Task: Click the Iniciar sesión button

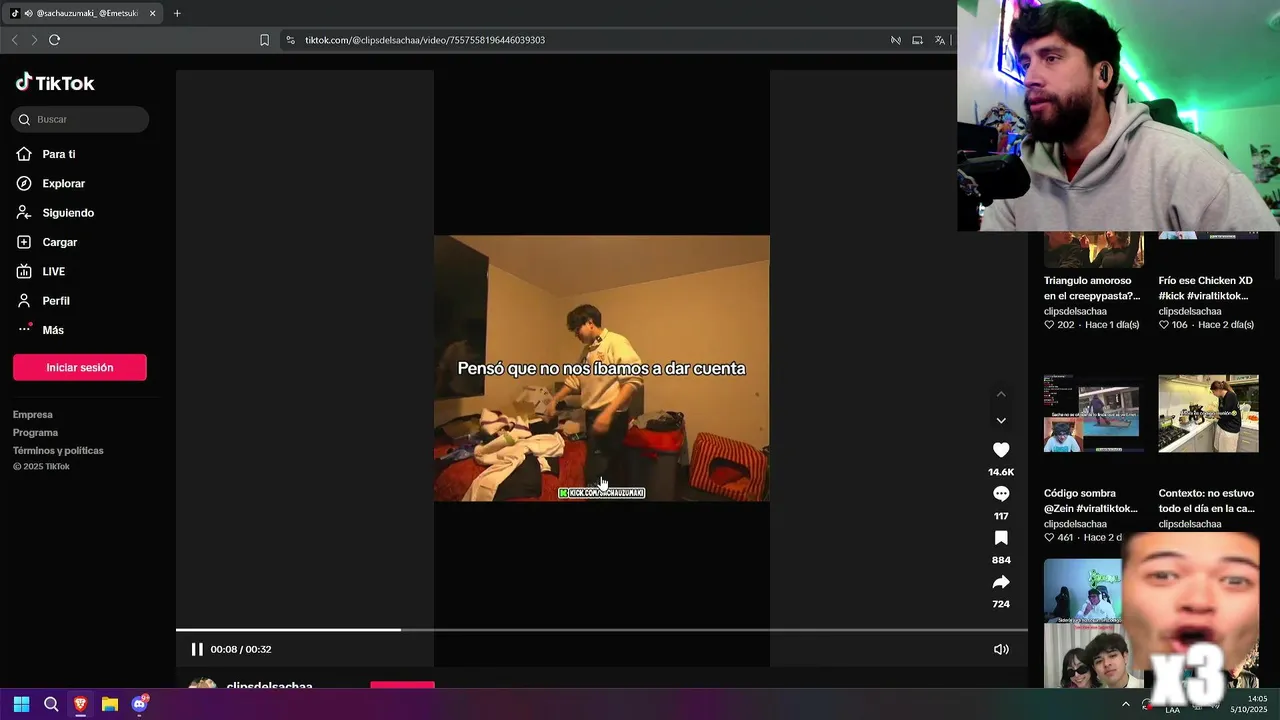Action: tap(80, 367)
